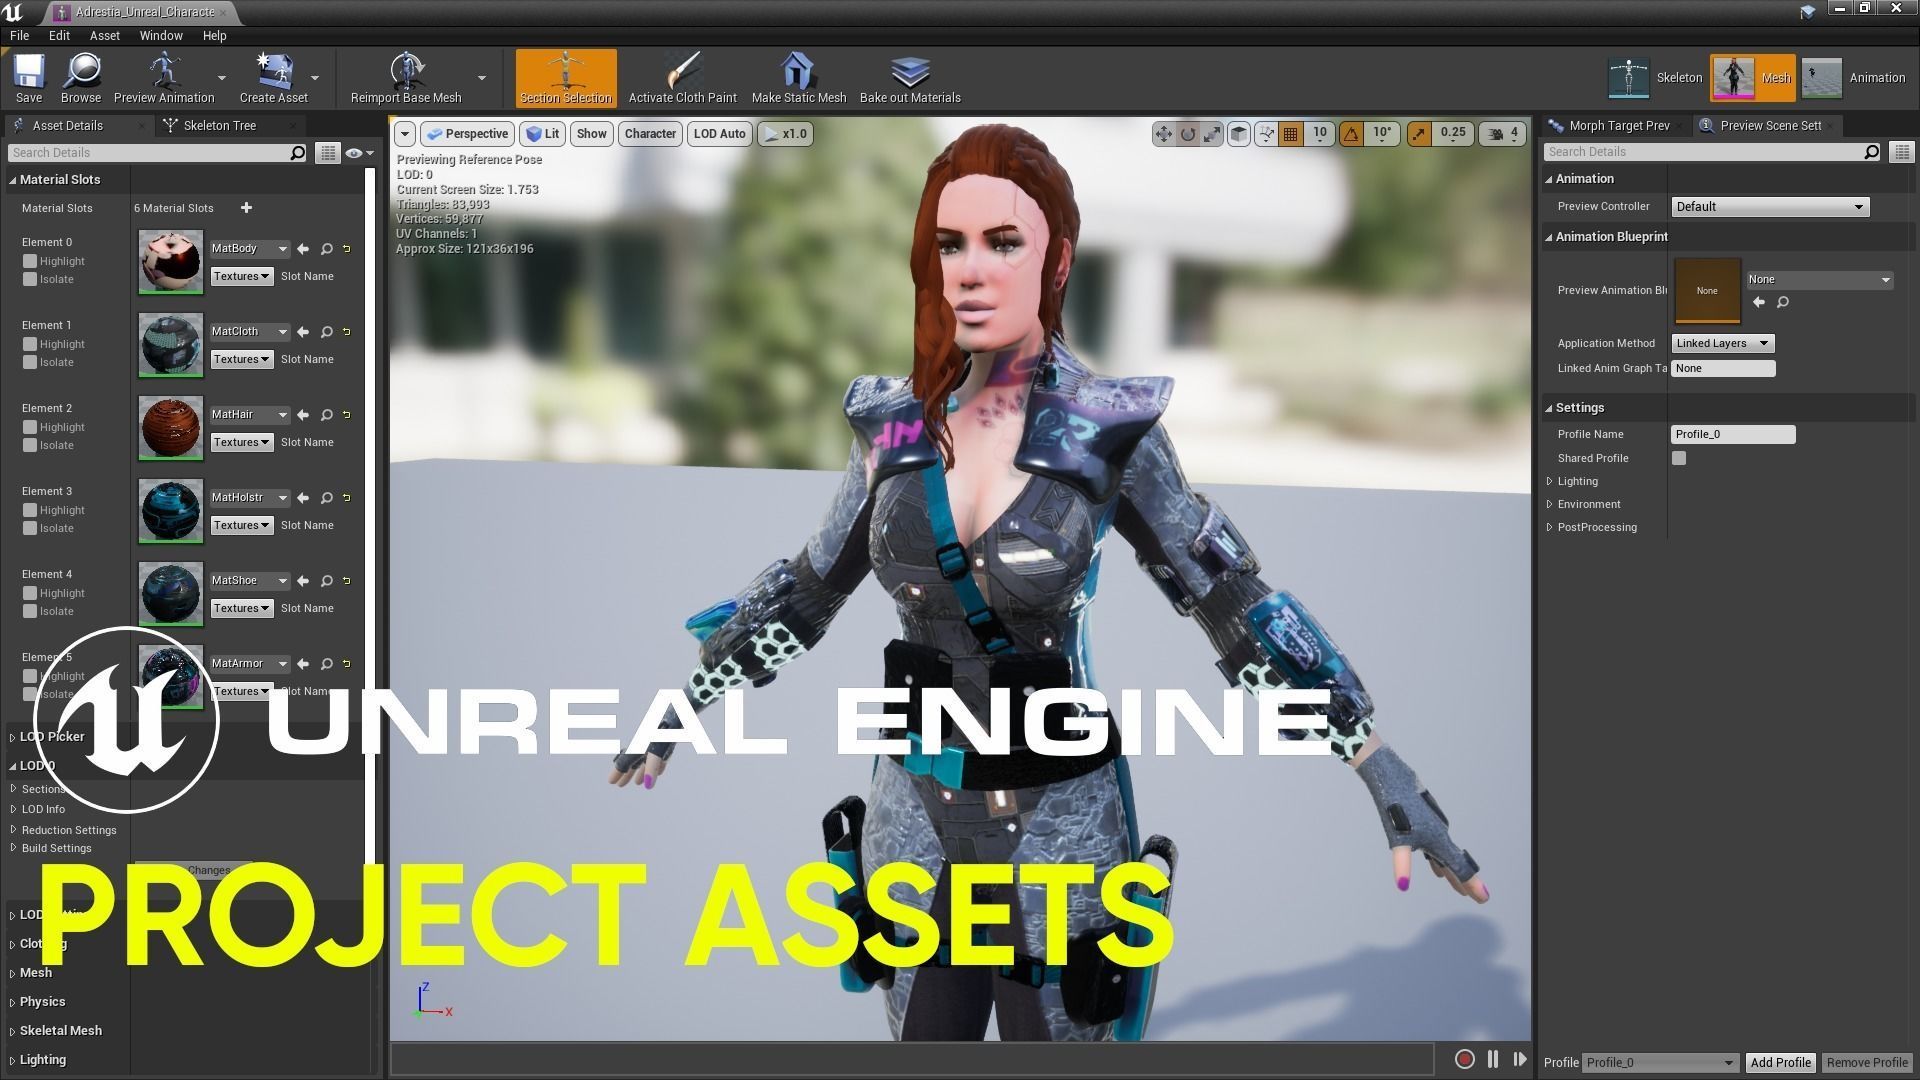
Task: Open Preview Animation toolbar button
Action: pos(164,78)
